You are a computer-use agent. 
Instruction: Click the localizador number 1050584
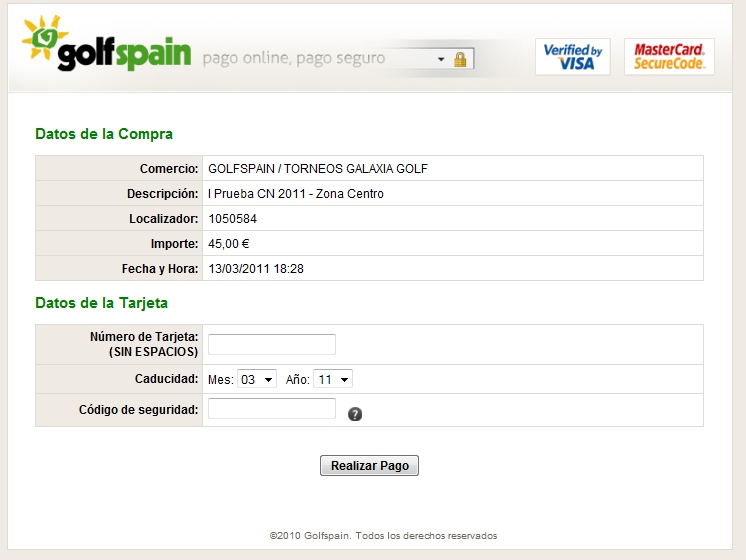(x=233, y=219)
